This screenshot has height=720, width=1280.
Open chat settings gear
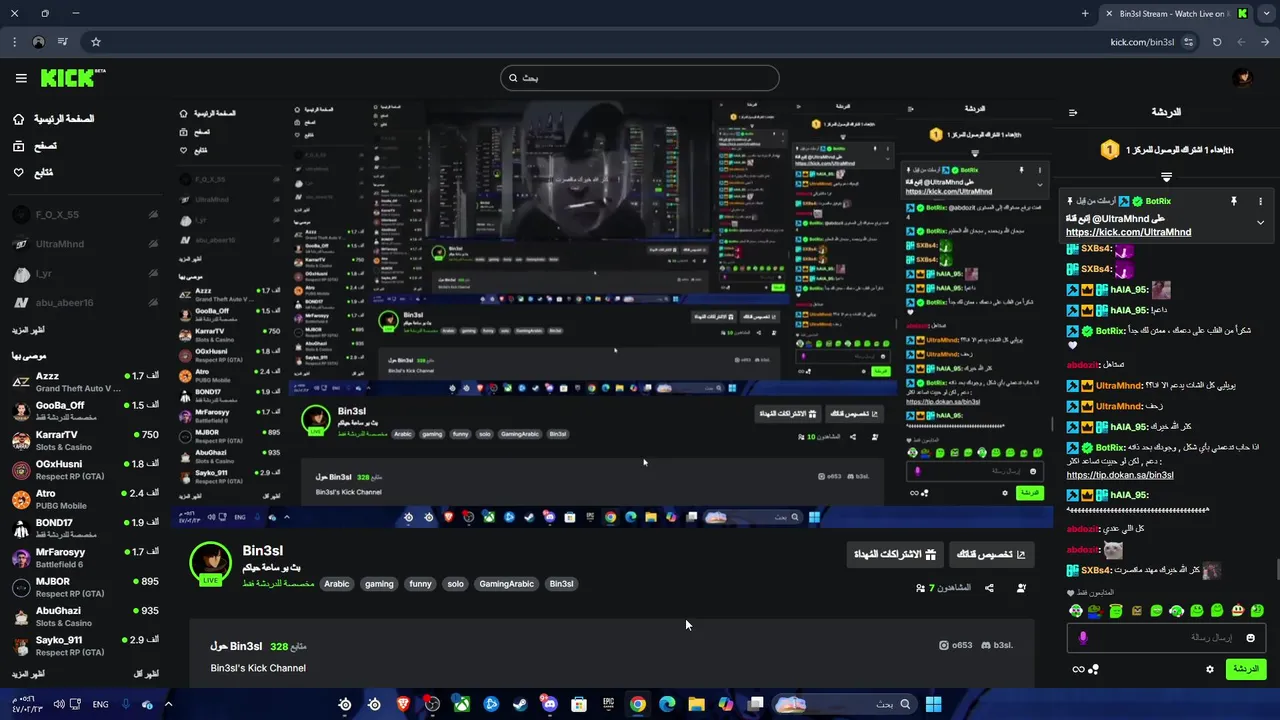[1209, 669]
